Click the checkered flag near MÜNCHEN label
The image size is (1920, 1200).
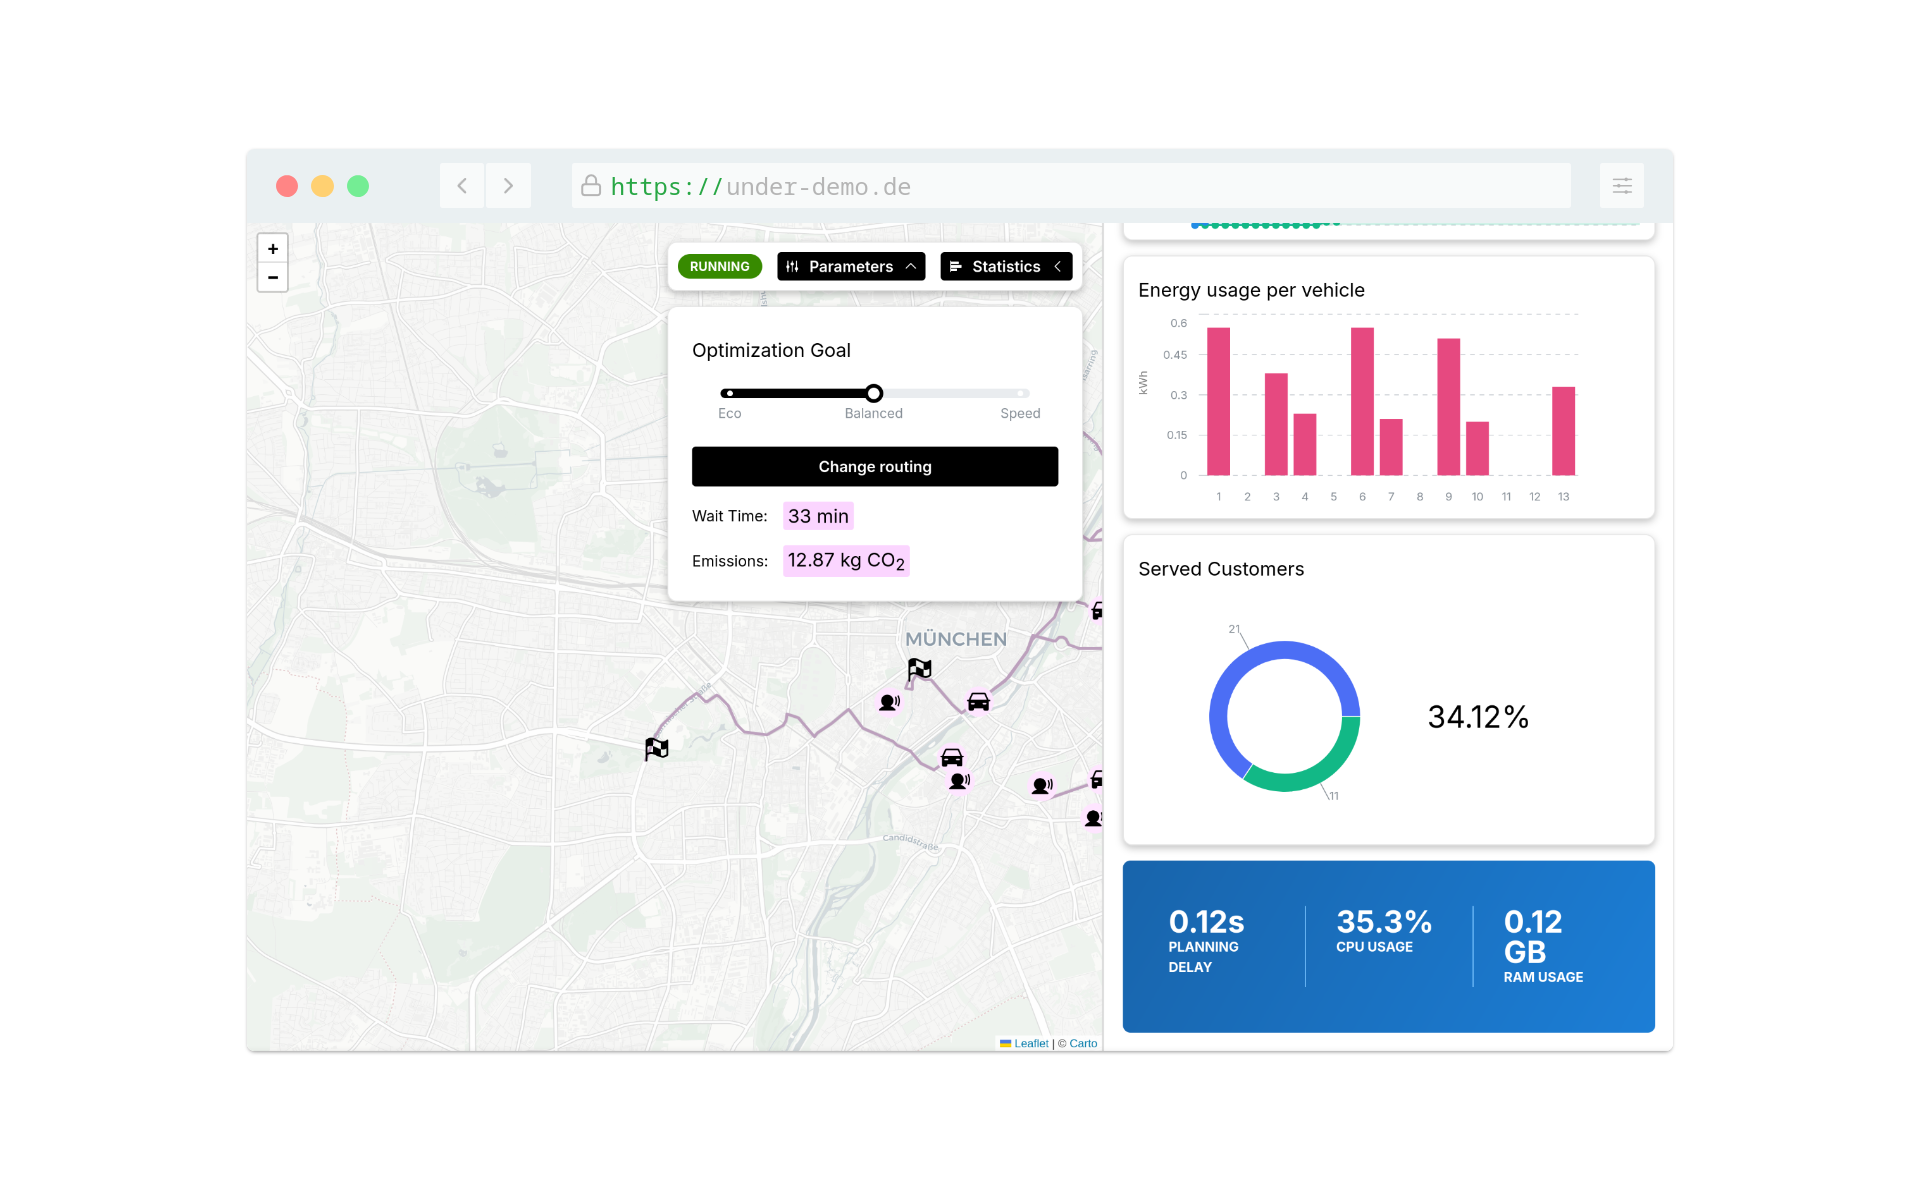coord(919,669)
